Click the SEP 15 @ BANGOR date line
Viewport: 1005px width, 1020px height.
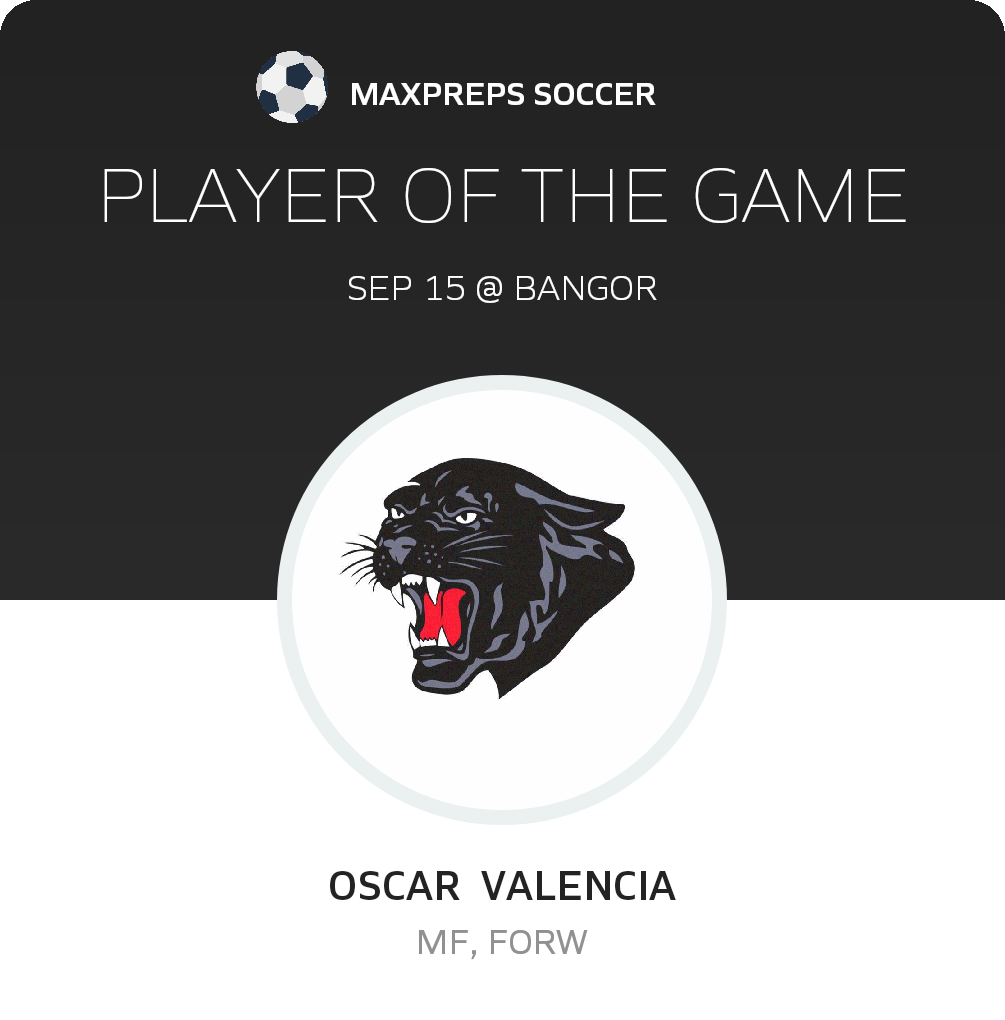click(502, 288)
